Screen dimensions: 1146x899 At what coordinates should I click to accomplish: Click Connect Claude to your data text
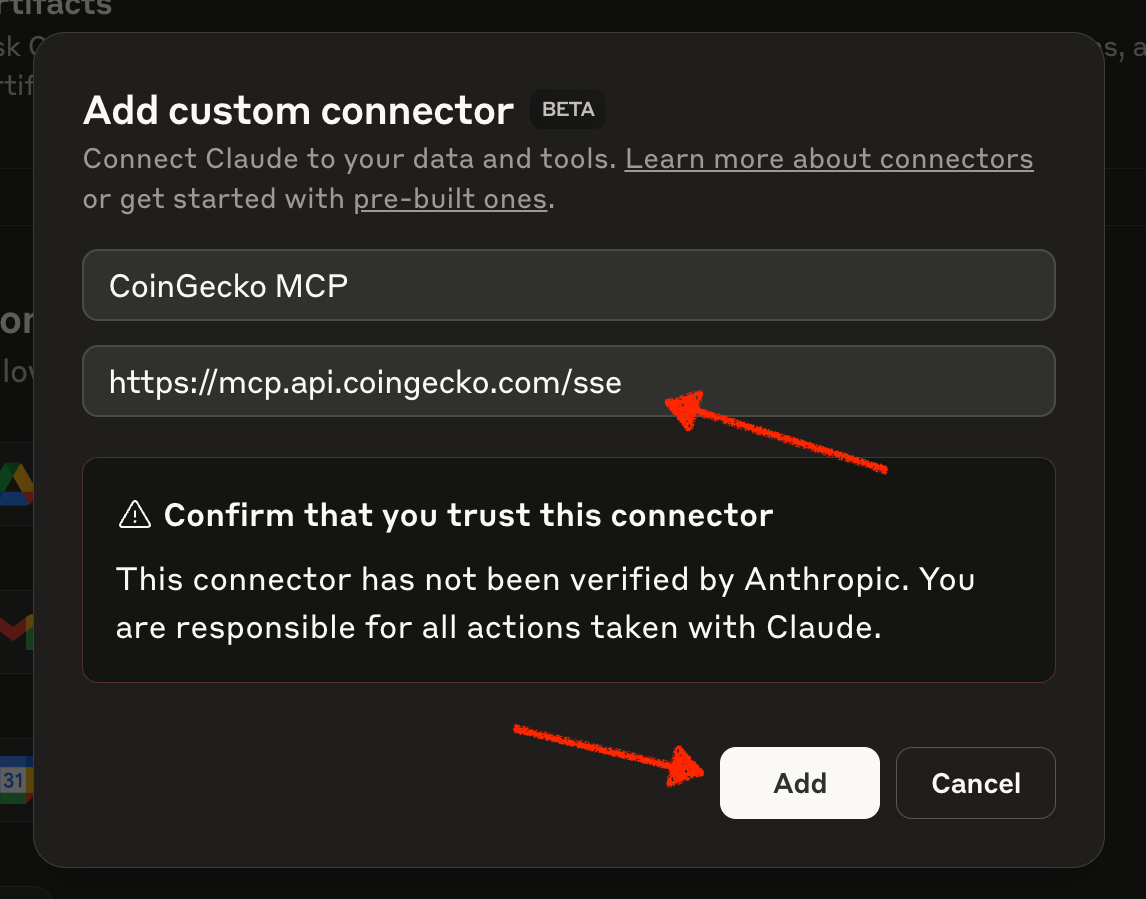[x=350, y=159]
